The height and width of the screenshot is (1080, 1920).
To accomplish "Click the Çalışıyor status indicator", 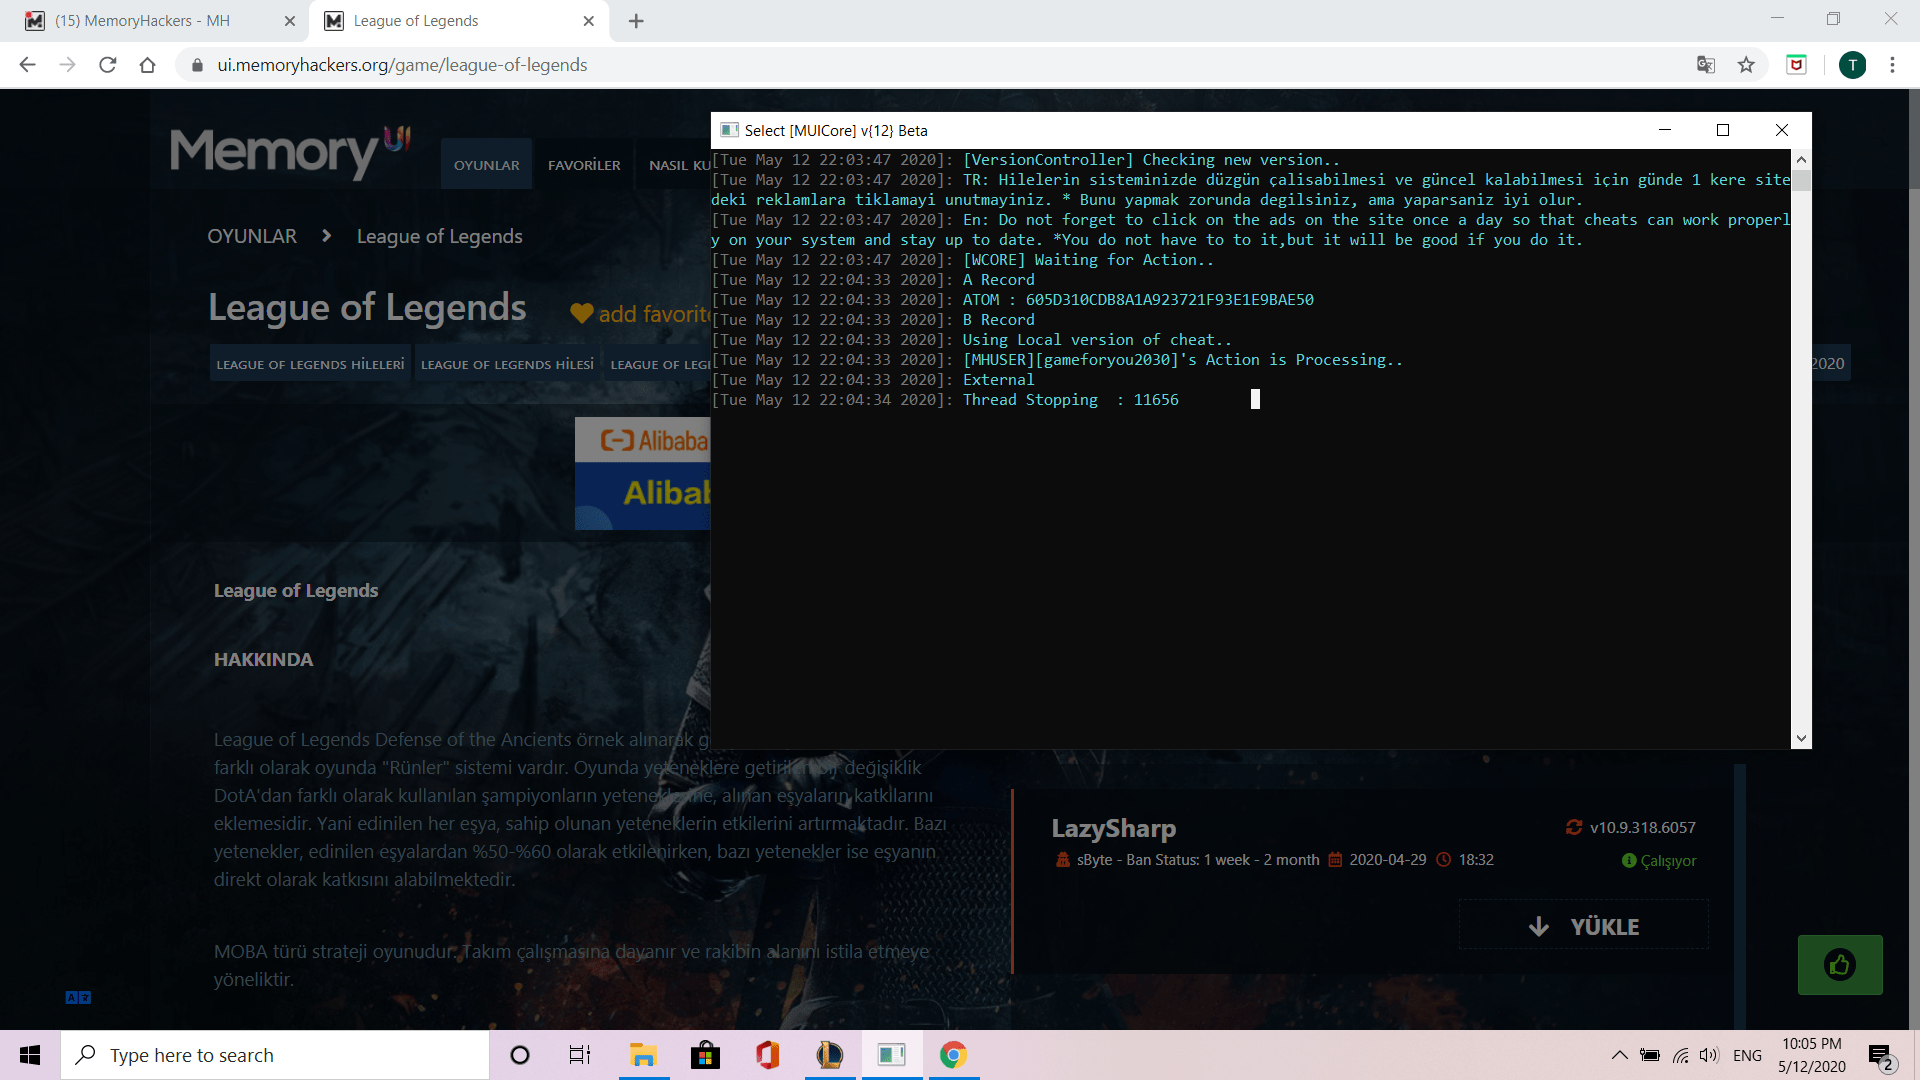I will click(x=1659, y=860).
